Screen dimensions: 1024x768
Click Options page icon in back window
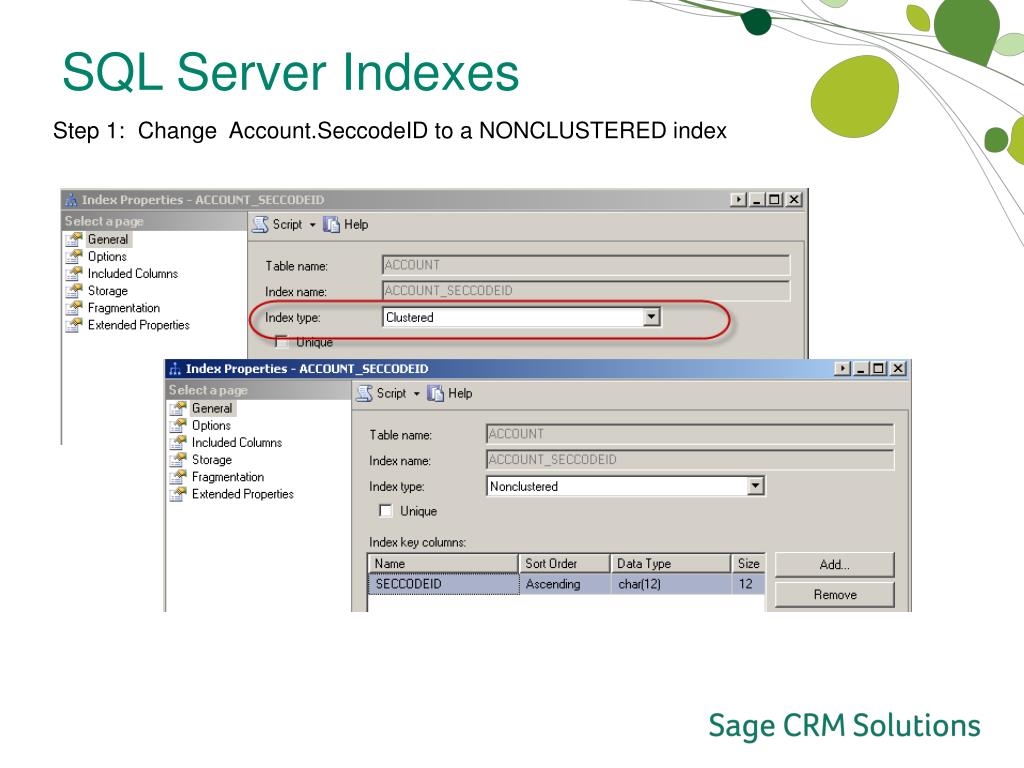coord(74,256)
